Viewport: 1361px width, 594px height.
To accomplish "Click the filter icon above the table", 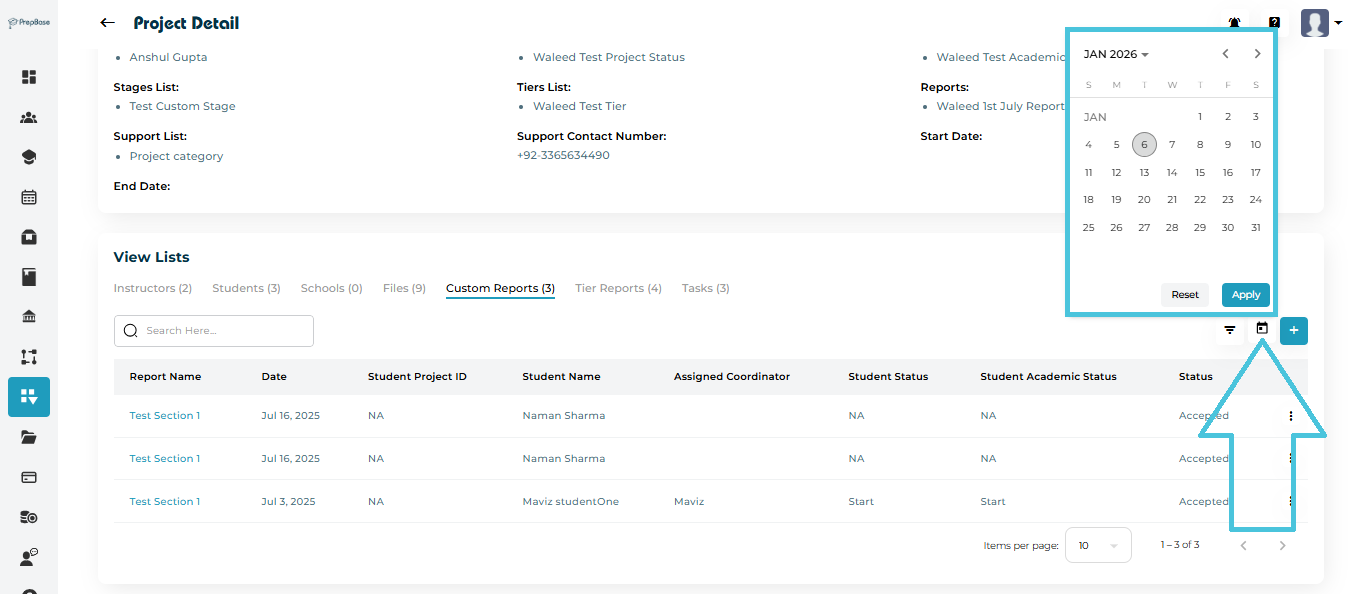I will pos(1230,330).
